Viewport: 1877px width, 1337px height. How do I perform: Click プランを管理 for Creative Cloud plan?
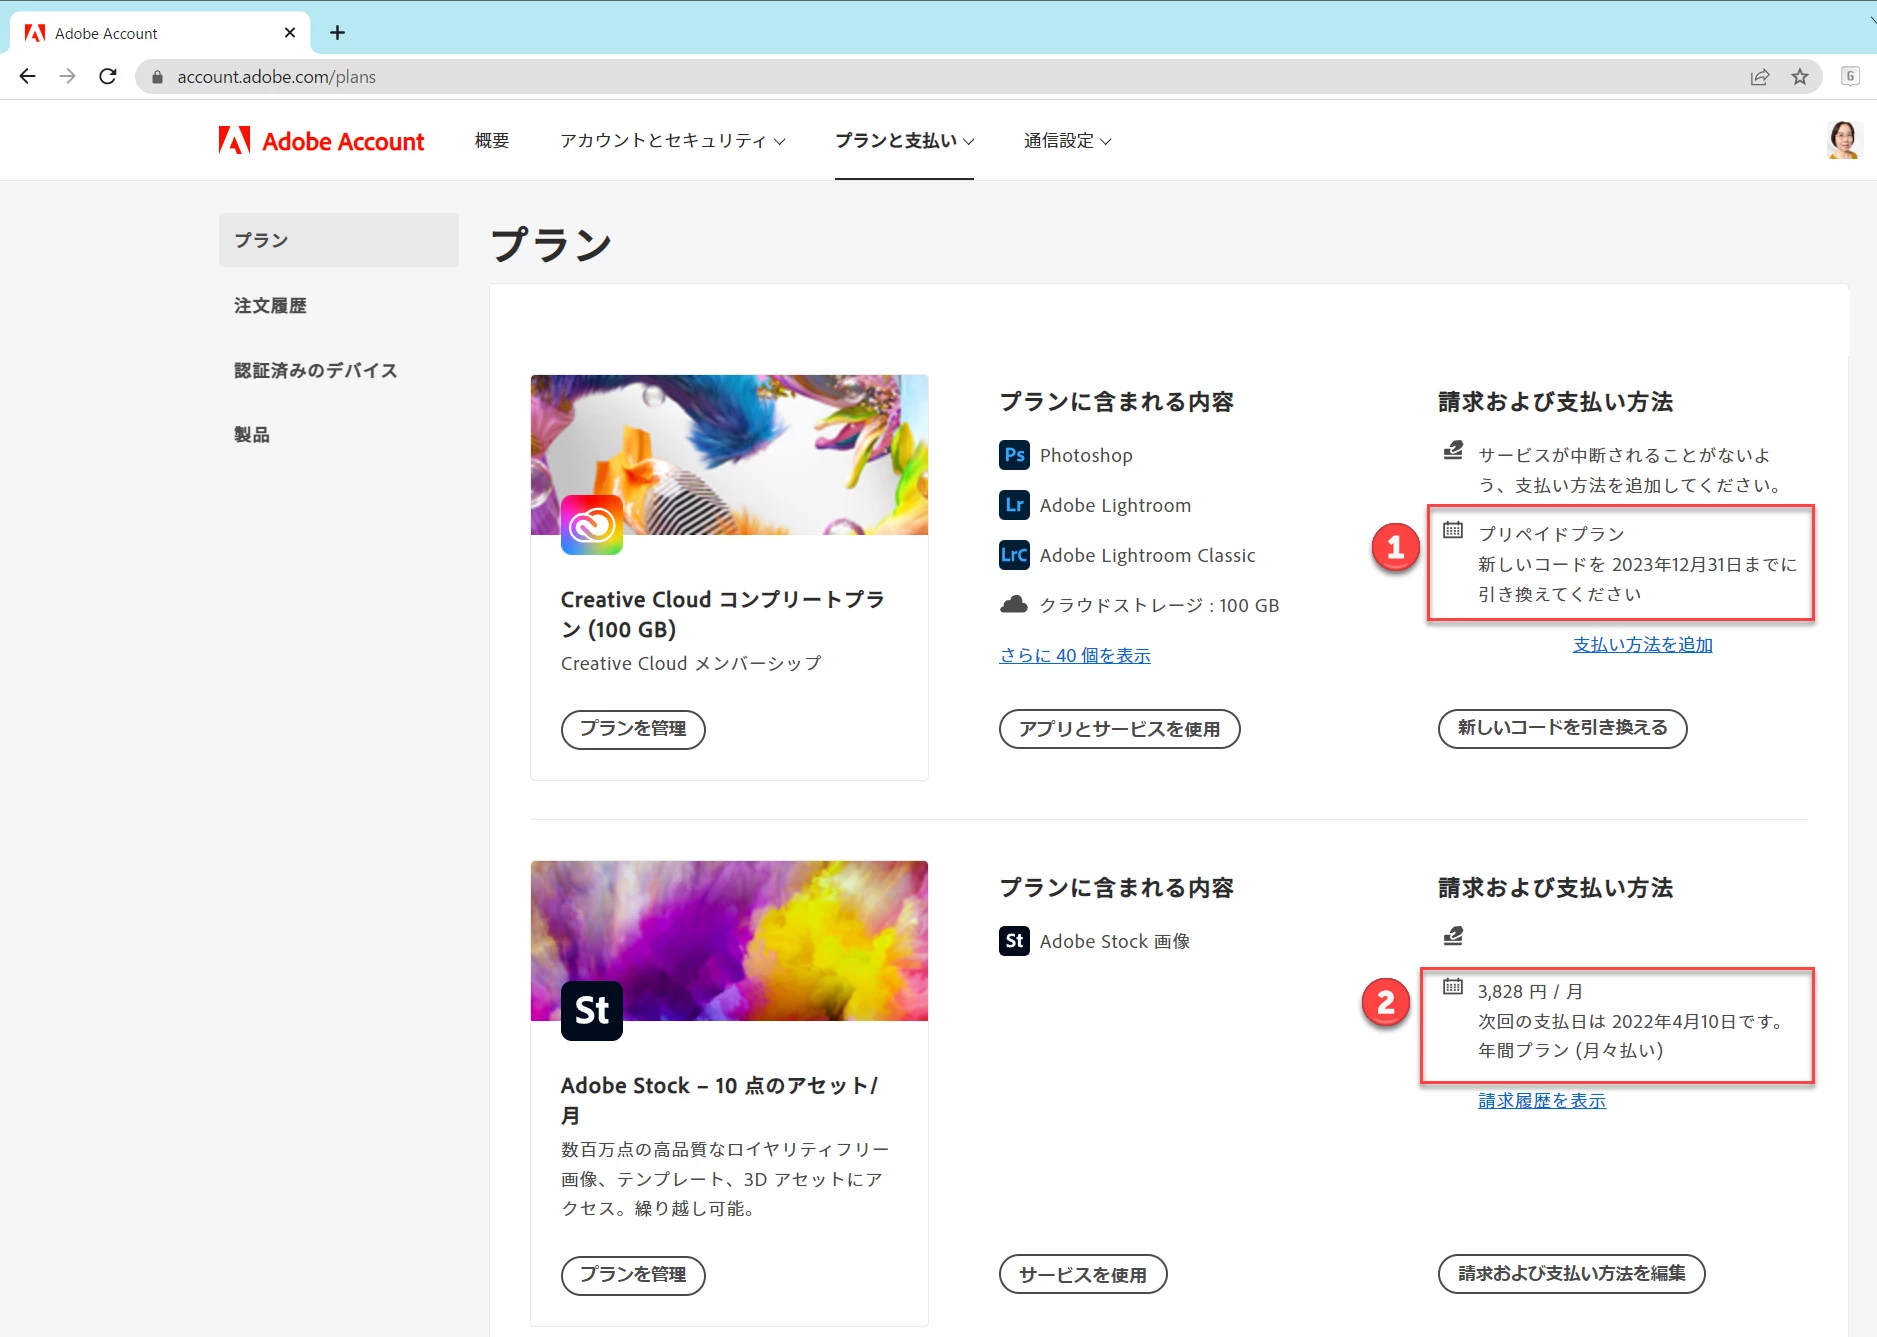pyautogui.click(x=633, y=729)
